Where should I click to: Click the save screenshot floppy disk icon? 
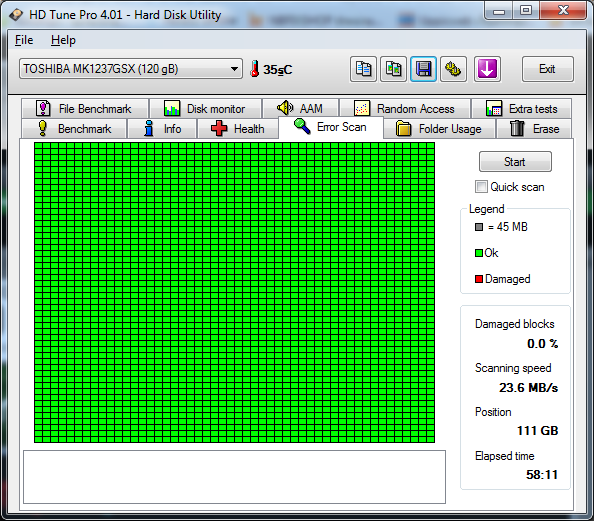tap(423, 69)
